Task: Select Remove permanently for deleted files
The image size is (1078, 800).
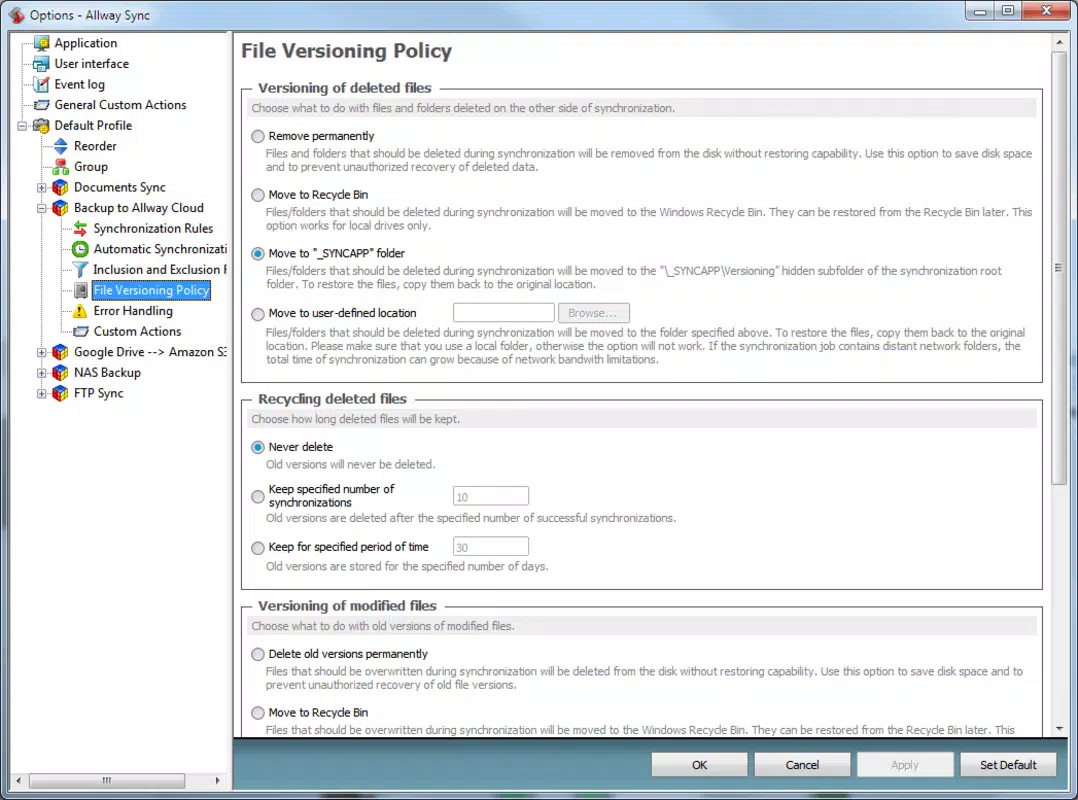Action: tap(258, 136)
